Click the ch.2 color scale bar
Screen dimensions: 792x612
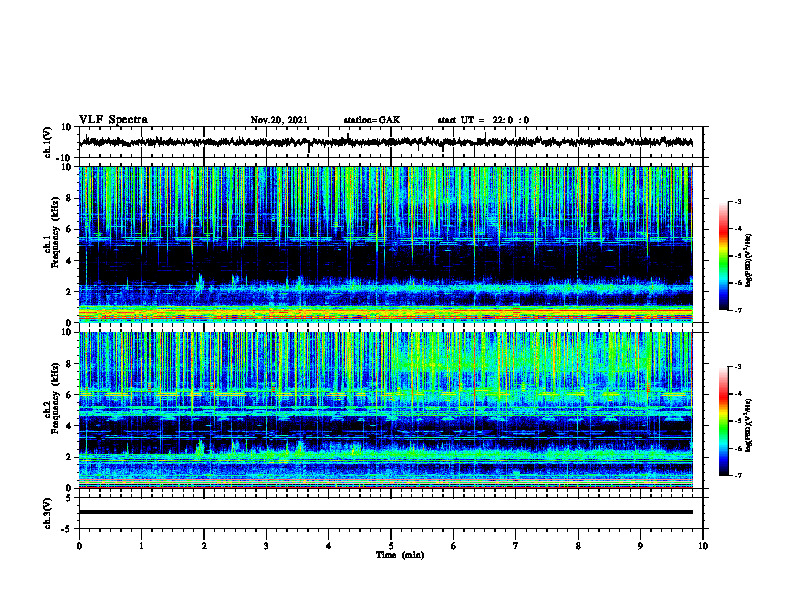[724, 421]
